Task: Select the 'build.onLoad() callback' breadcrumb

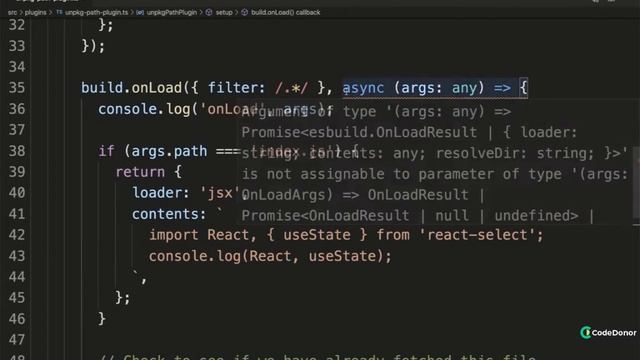Action: click(x=286, y=12)
